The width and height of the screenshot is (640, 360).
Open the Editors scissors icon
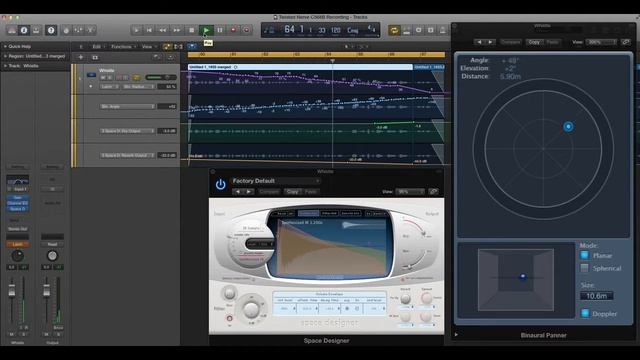point(91,30)
